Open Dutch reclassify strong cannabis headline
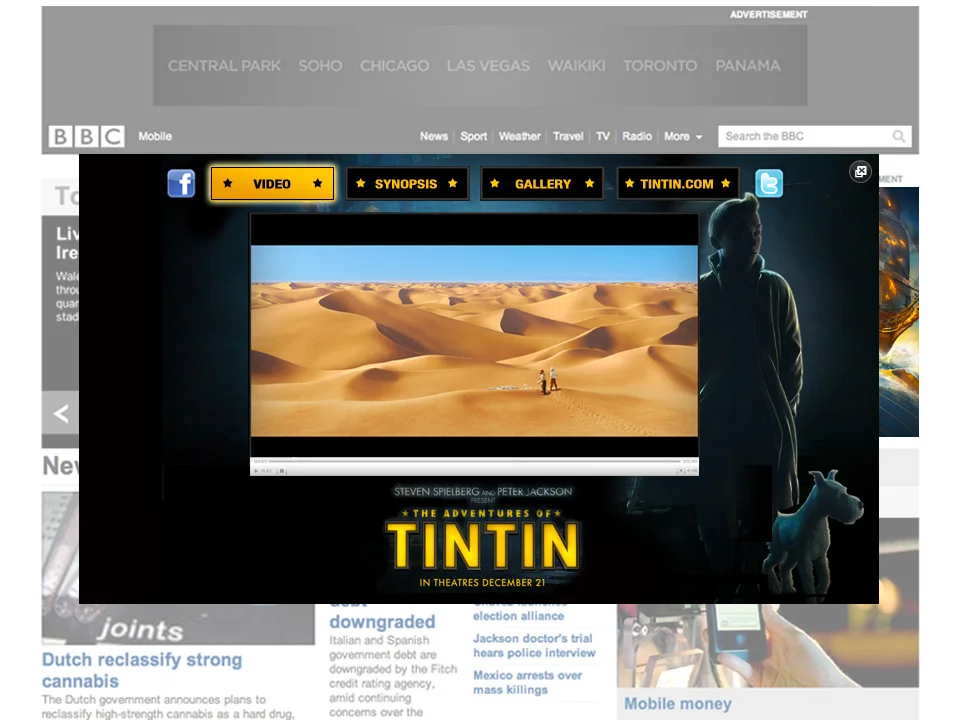Viewport: 960px width, 720px height. [142, 670]
